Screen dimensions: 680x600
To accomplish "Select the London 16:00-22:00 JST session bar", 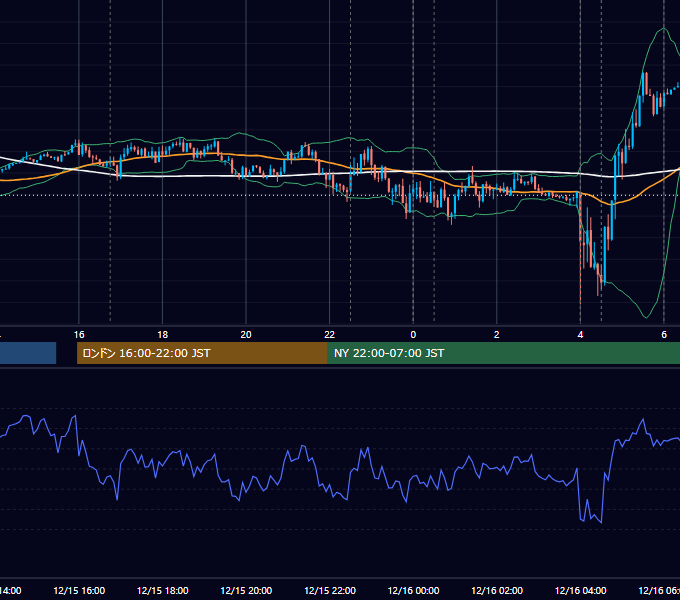I will (x=202, y=353).
